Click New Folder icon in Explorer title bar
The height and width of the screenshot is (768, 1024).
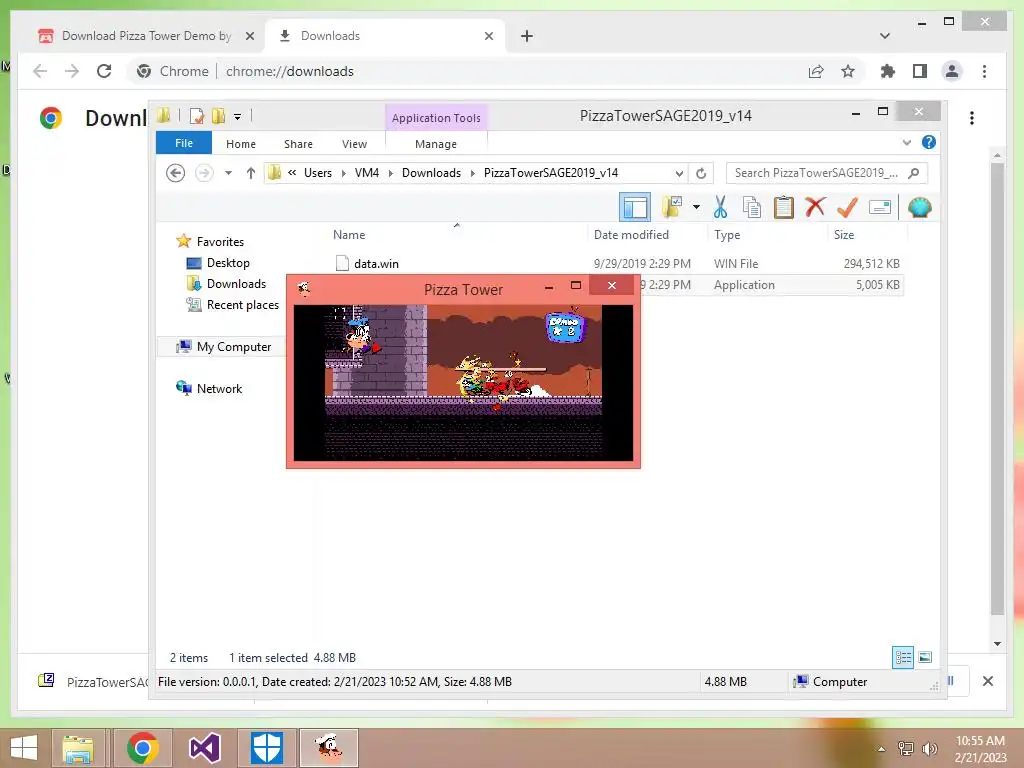coord(219,116)
